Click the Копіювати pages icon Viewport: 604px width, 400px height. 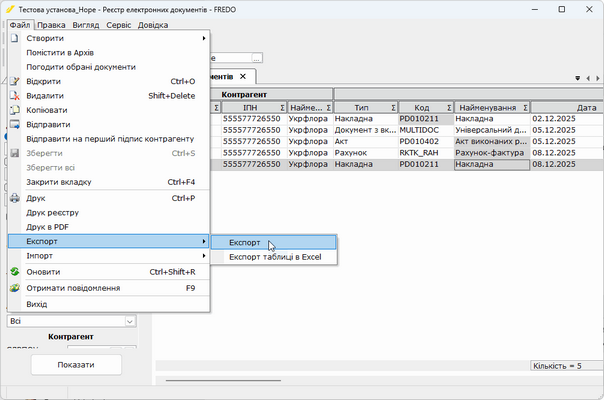tap(15, 110)
